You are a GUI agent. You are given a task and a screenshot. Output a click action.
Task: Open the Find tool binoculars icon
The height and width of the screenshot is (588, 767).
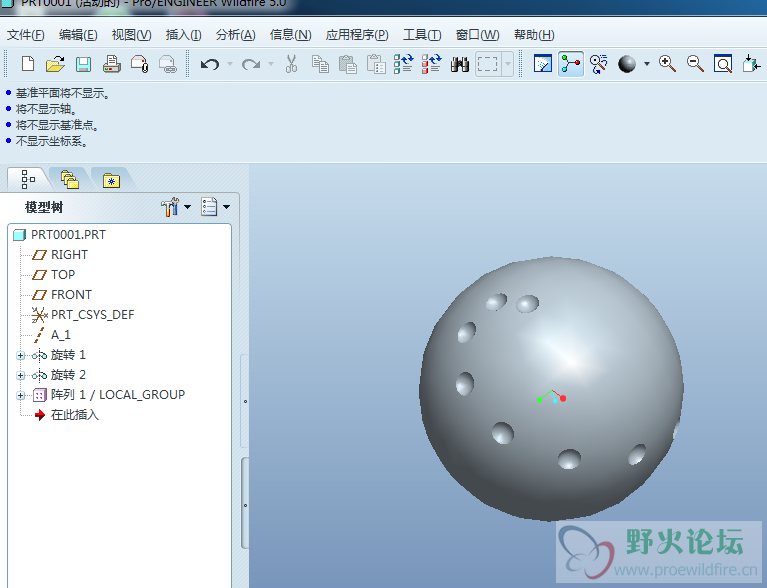coord(460,64)
